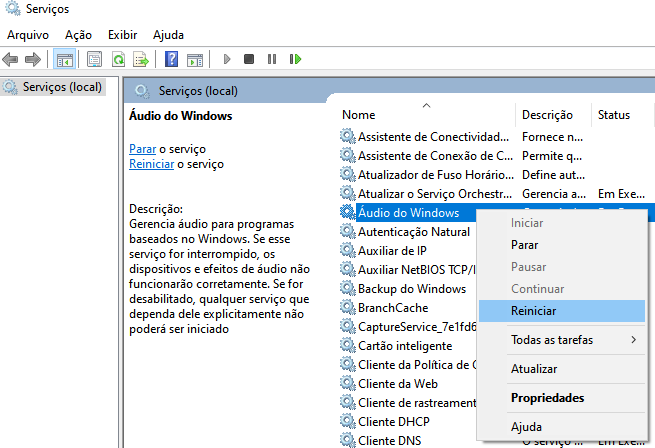Screen dimensions: 655x448
Task: Select the Cliente da Política de service
Action: (417, 365)
